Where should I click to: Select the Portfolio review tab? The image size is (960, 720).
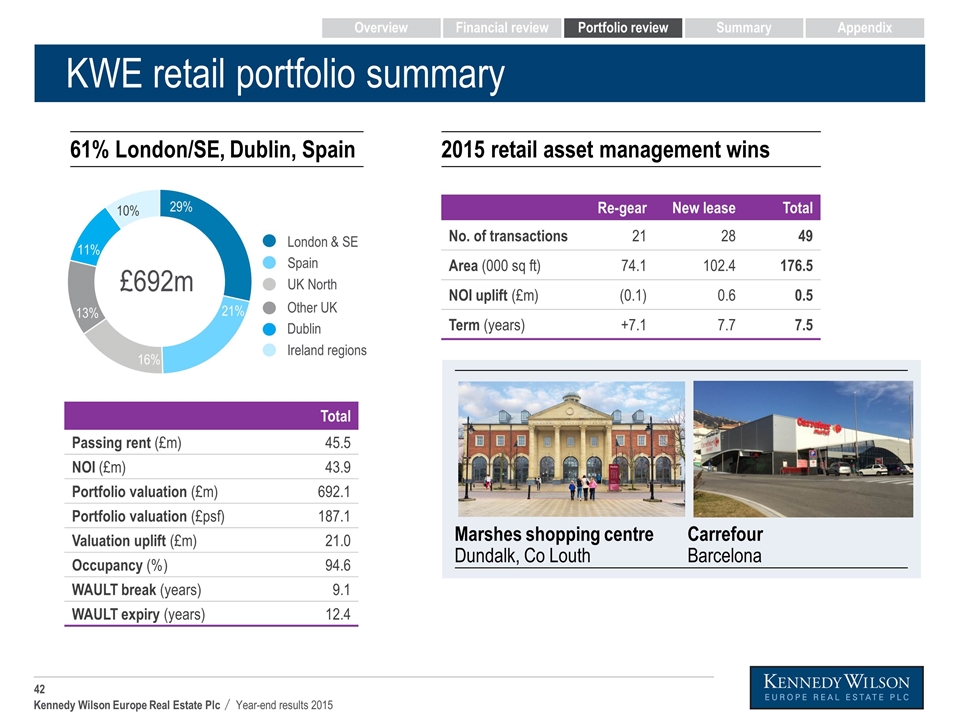[623, 28]
